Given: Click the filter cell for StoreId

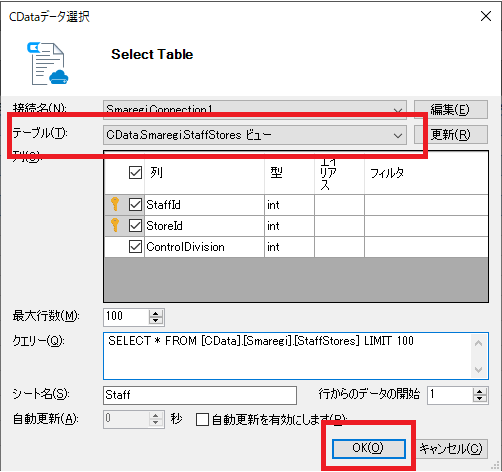Looking at the screenshot, I should (426, 226).
